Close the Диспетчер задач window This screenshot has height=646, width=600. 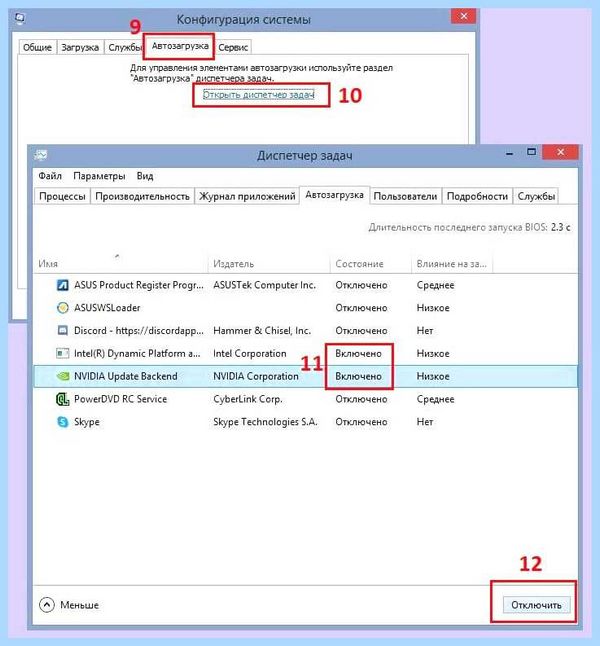(560, 152)
